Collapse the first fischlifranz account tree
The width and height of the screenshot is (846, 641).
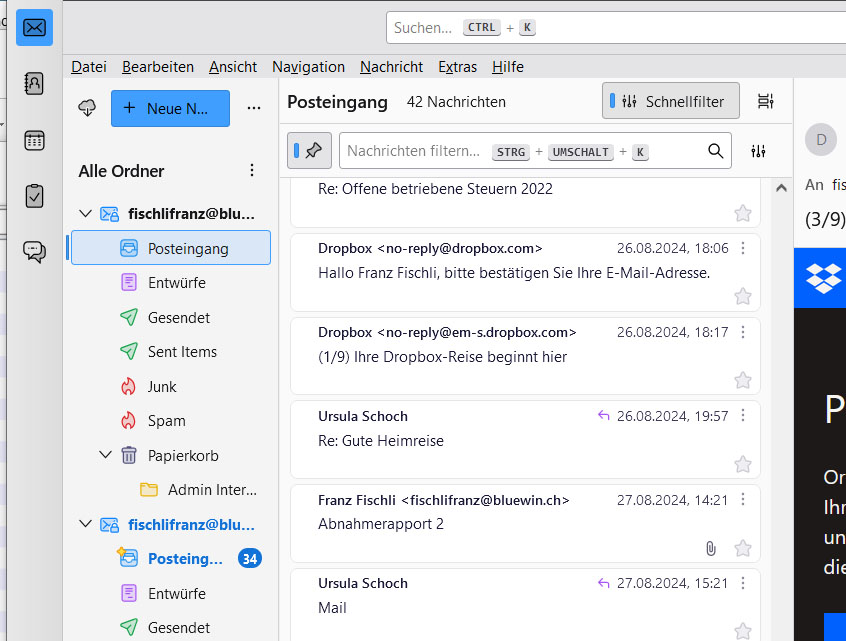(x=86, y=213)
